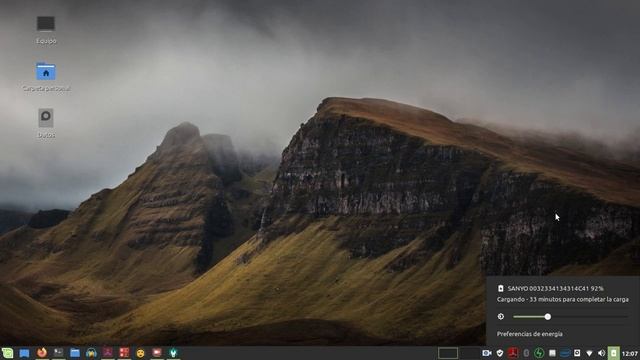The image size is (640, 360).
Task: Click the red PDF tray icon
Action: point(513,353)
